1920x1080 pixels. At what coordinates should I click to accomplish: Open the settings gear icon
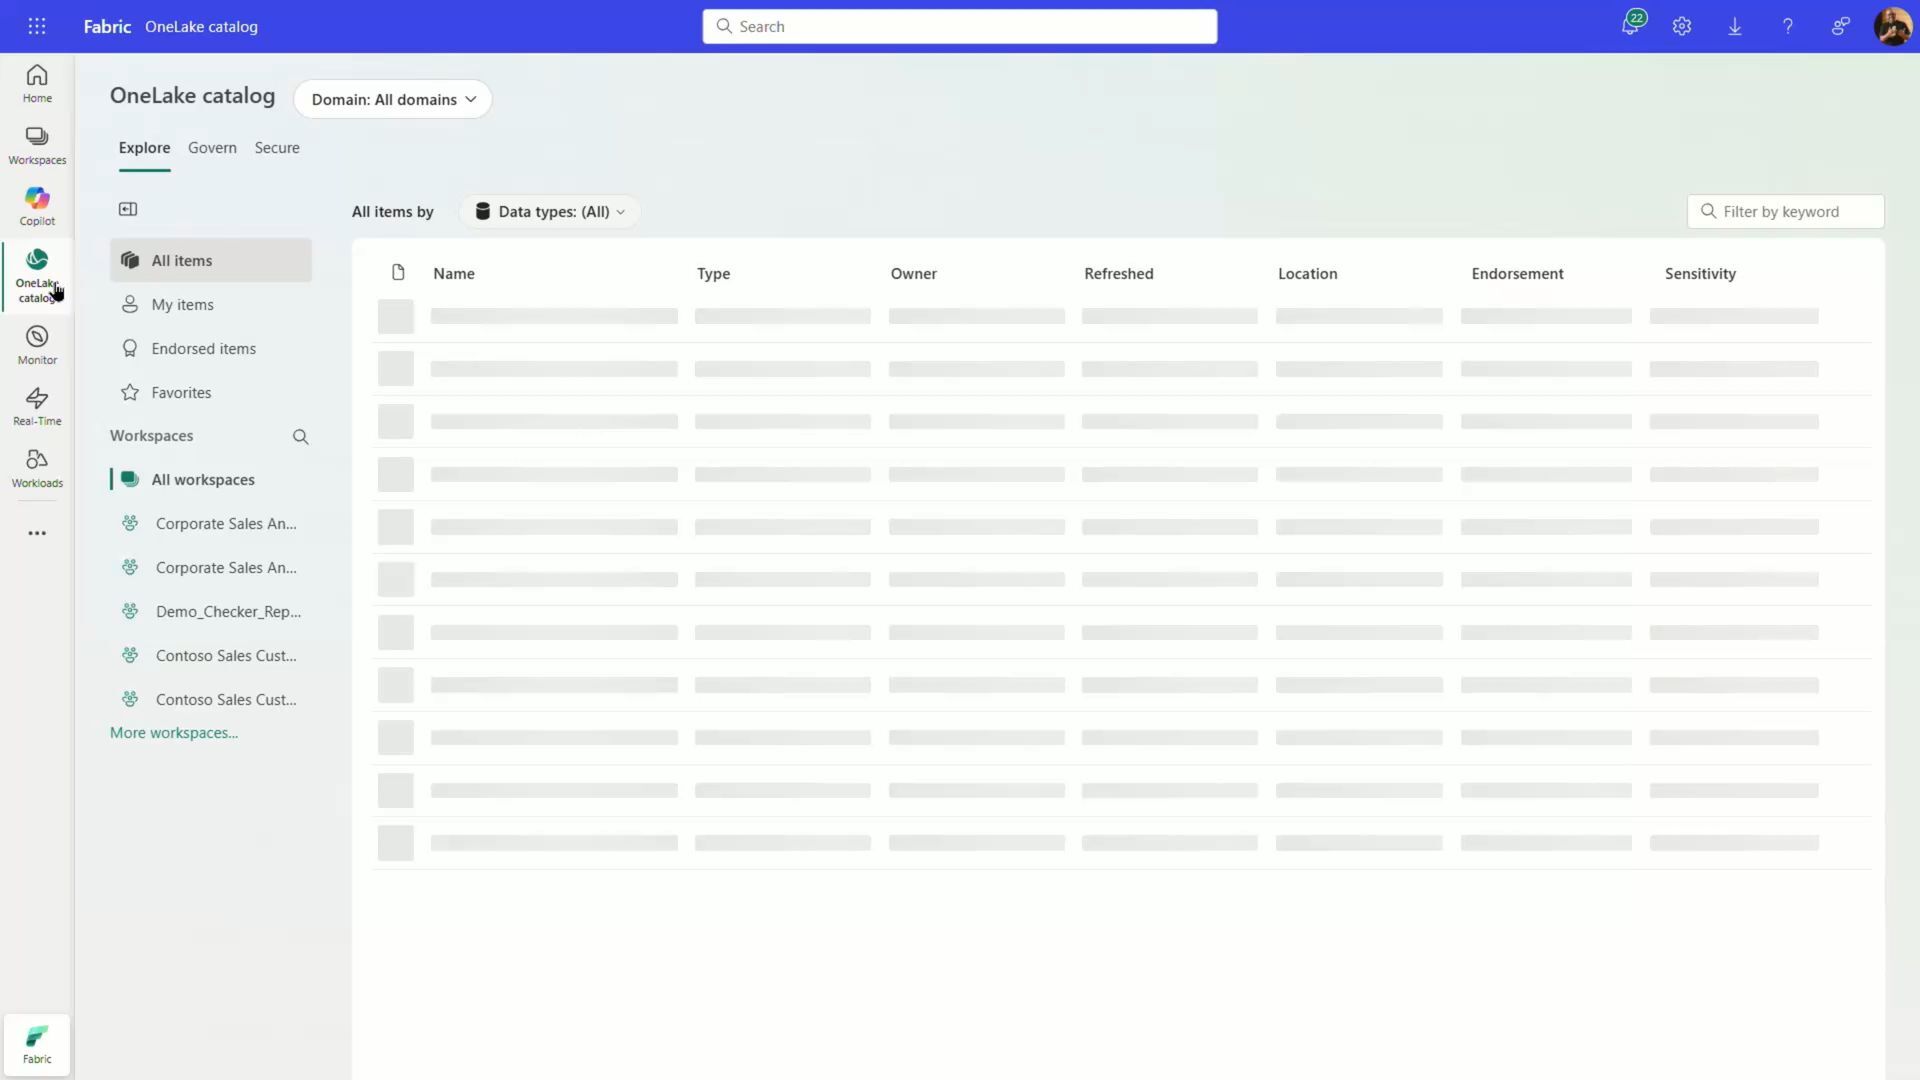pyautogui.click(x=1682, y=27)
